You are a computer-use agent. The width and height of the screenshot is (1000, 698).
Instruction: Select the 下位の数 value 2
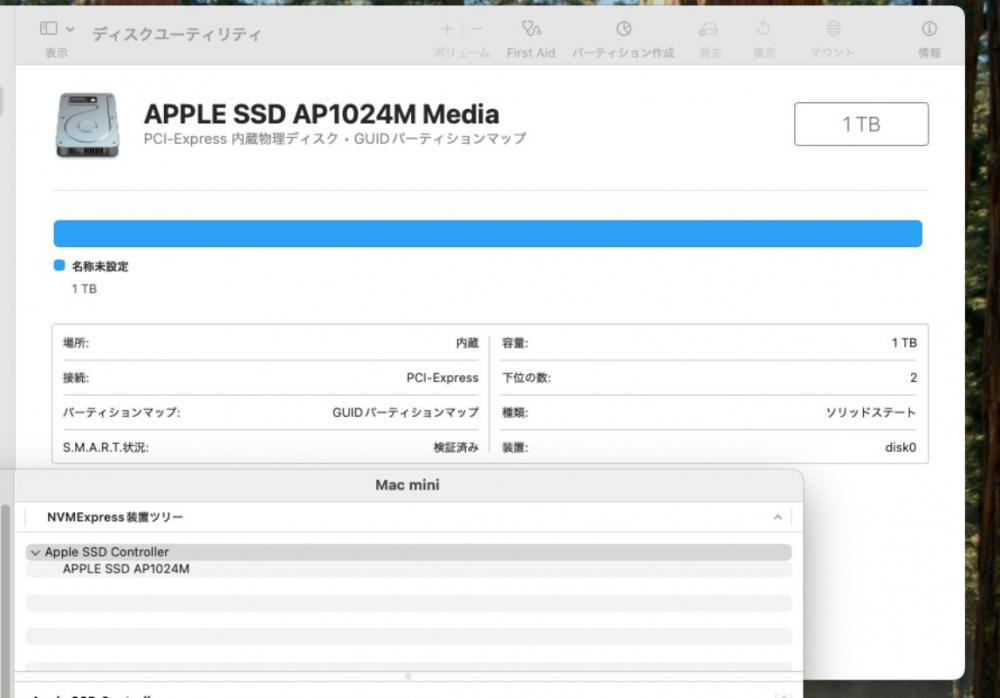(x=913, y=378)
